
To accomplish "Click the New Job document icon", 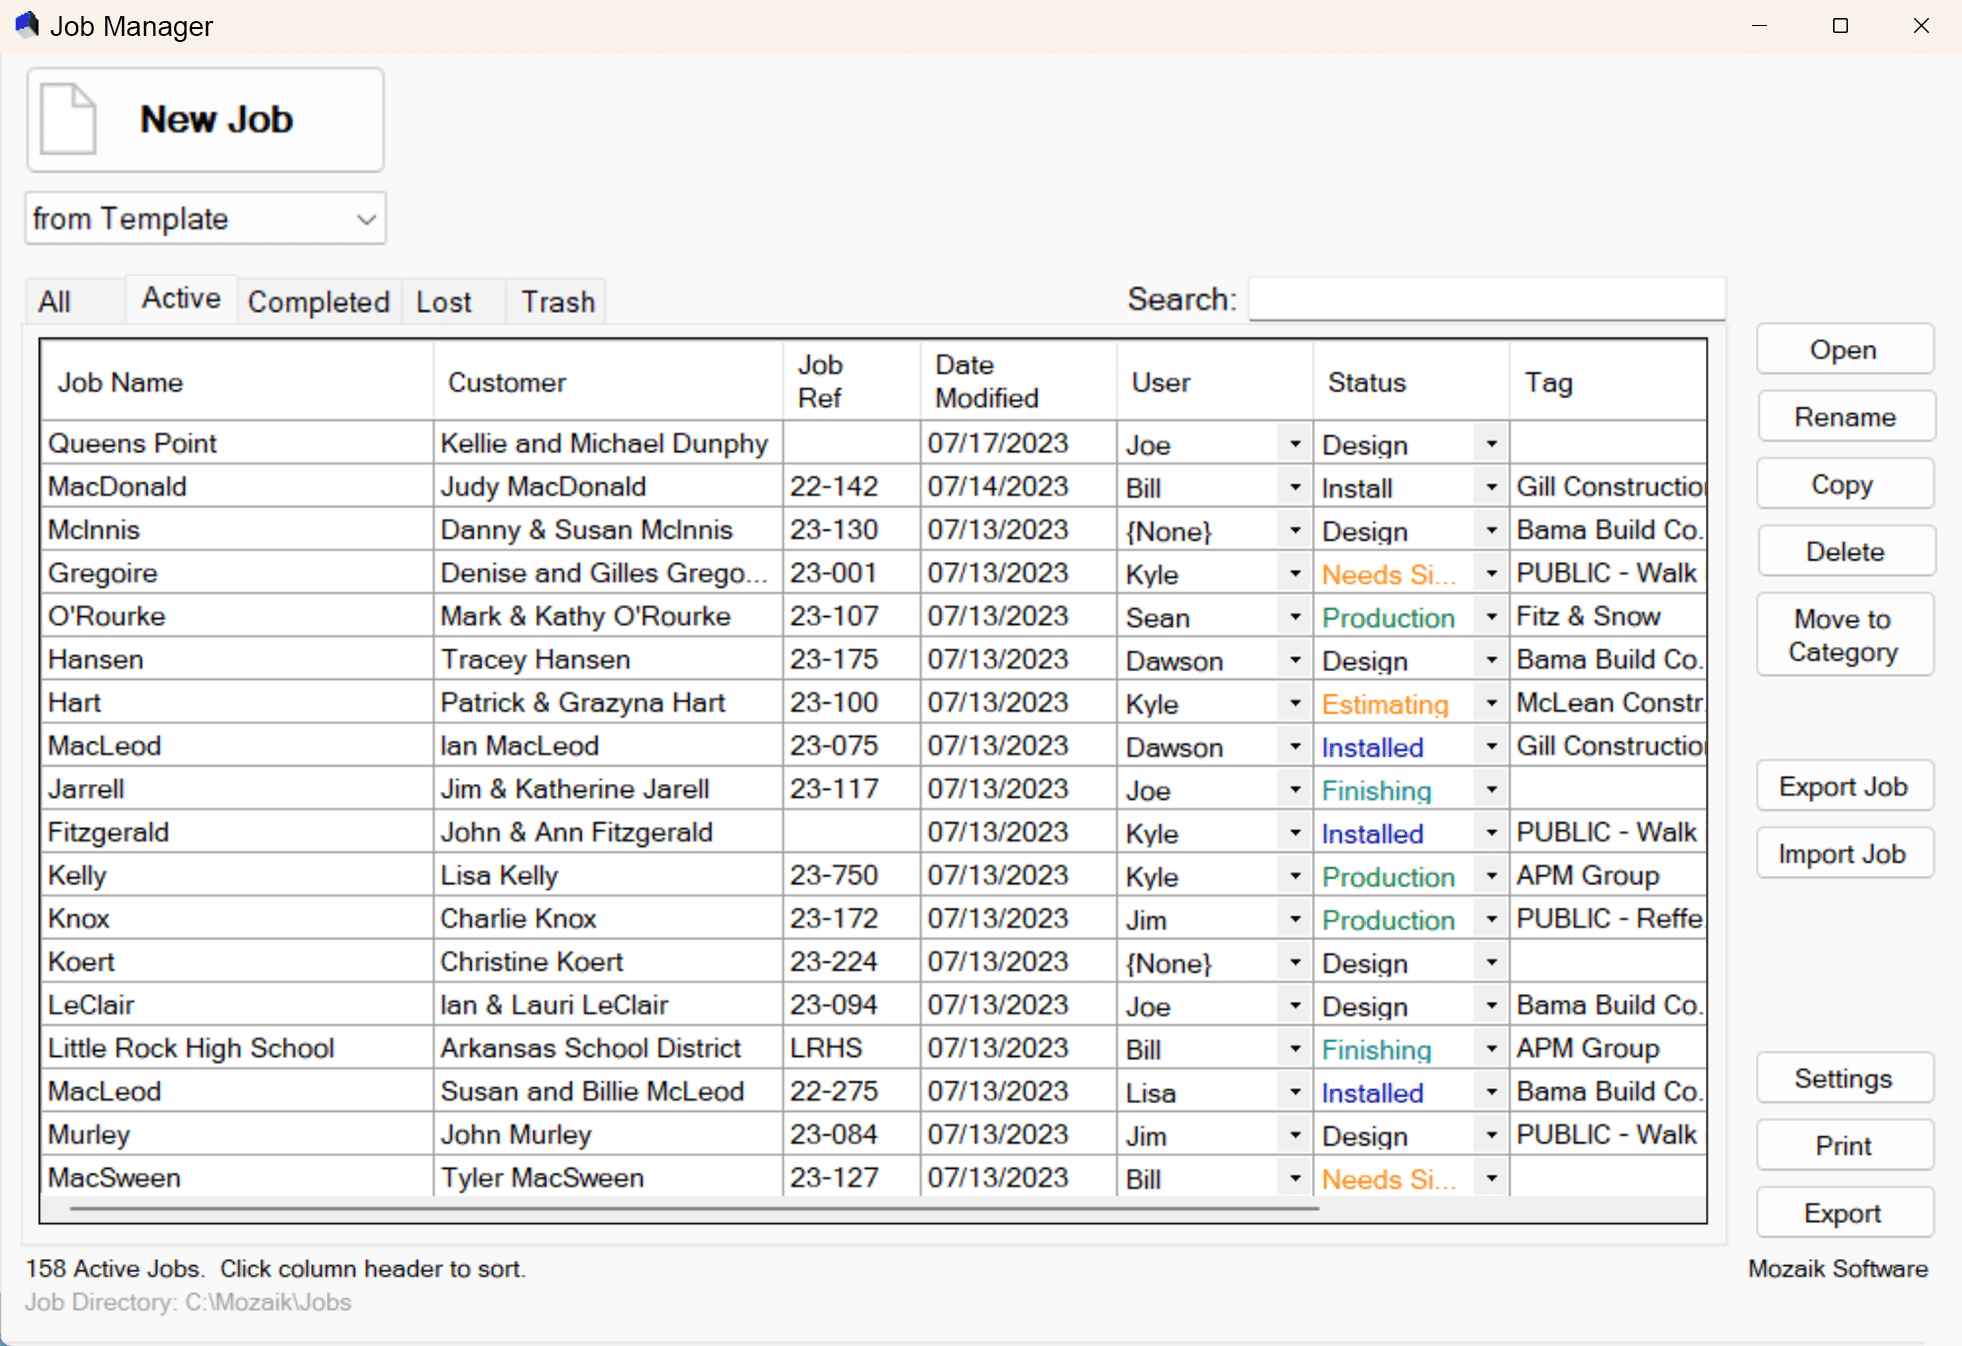I will 68,120.
